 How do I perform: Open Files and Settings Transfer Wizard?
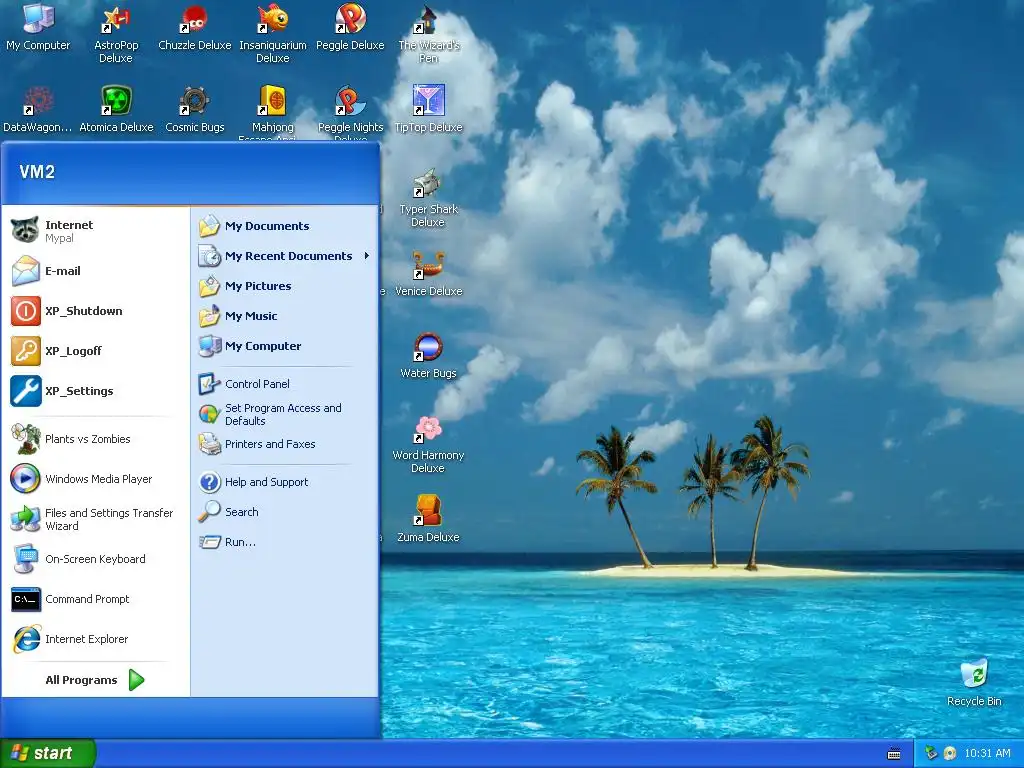click(96, 519)
